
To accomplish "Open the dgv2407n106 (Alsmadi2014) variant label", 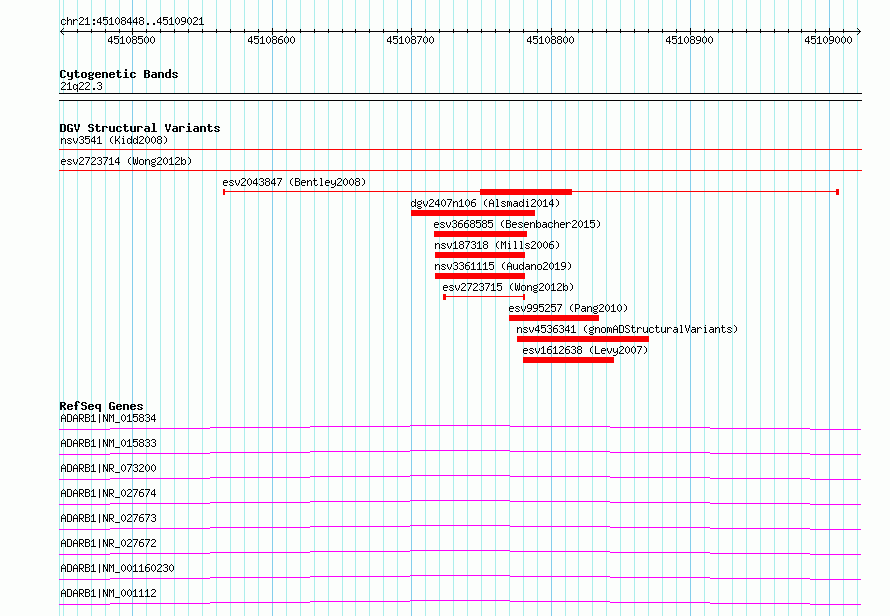I will (485, 203).
